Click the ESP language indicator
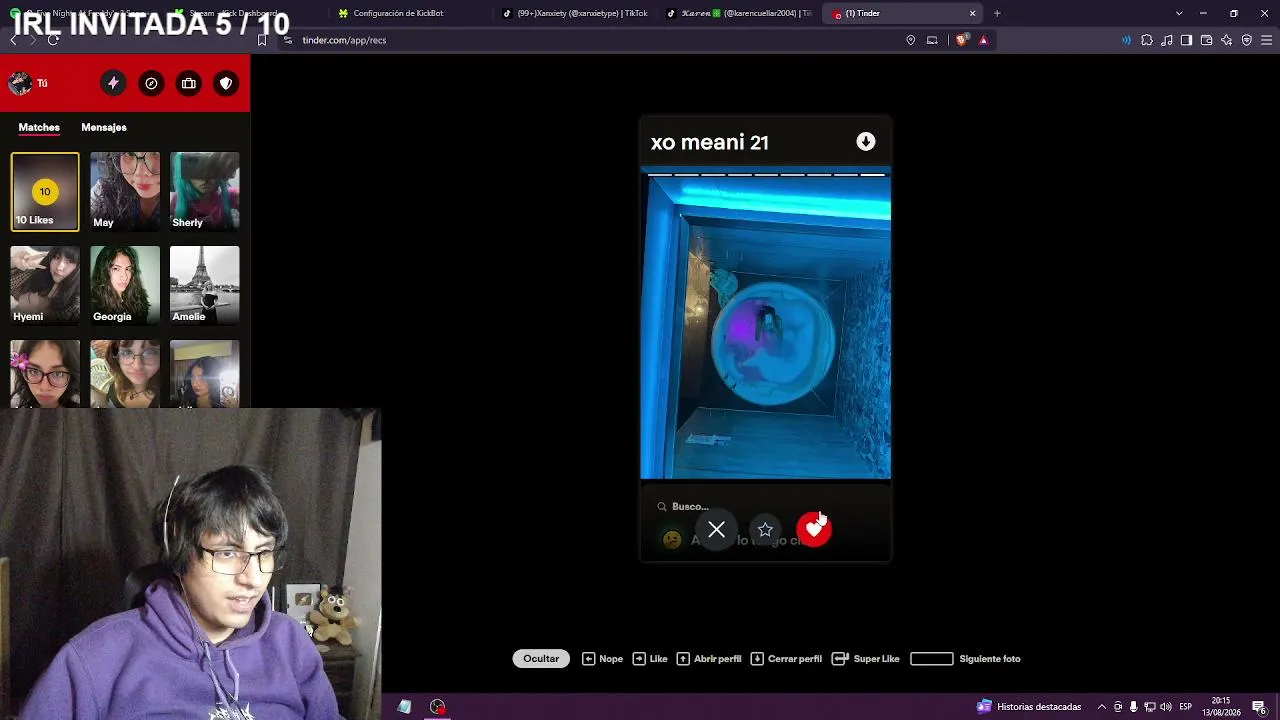 pyautogui.click(x=1185, y=707)
